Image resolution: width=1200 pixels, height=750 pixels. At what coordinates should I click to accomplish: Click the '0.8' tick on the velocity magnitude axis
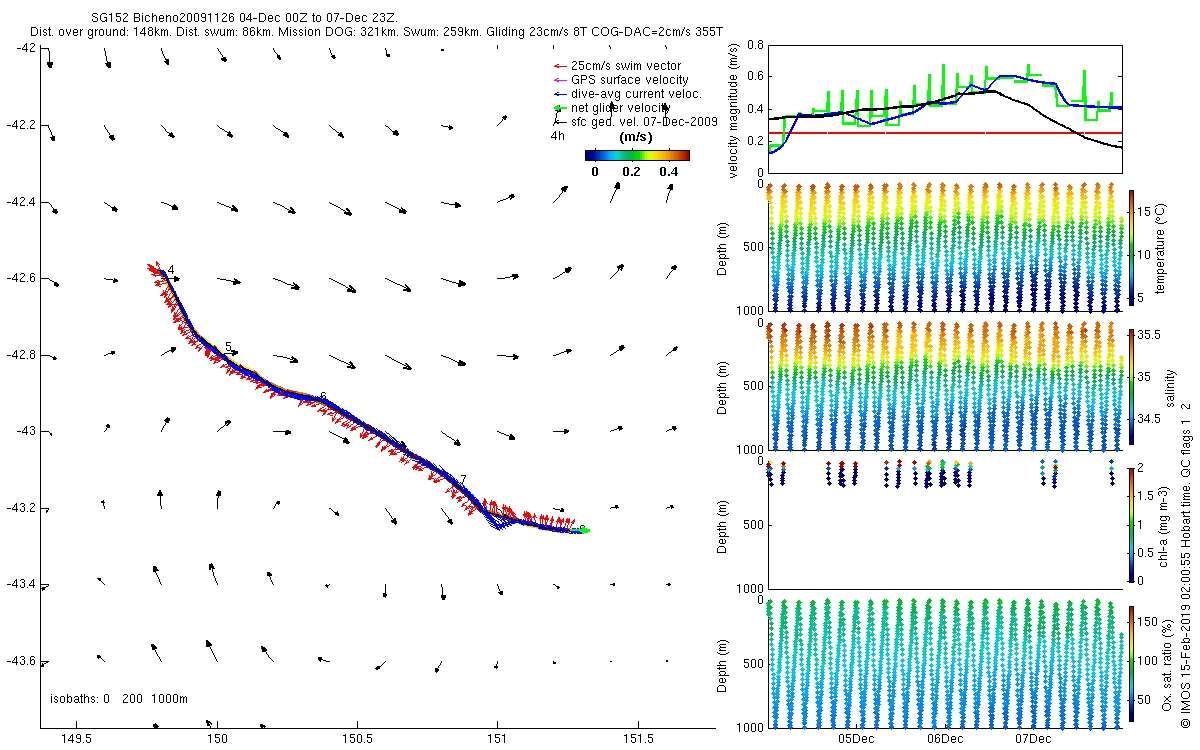click(x=755, y=46)
